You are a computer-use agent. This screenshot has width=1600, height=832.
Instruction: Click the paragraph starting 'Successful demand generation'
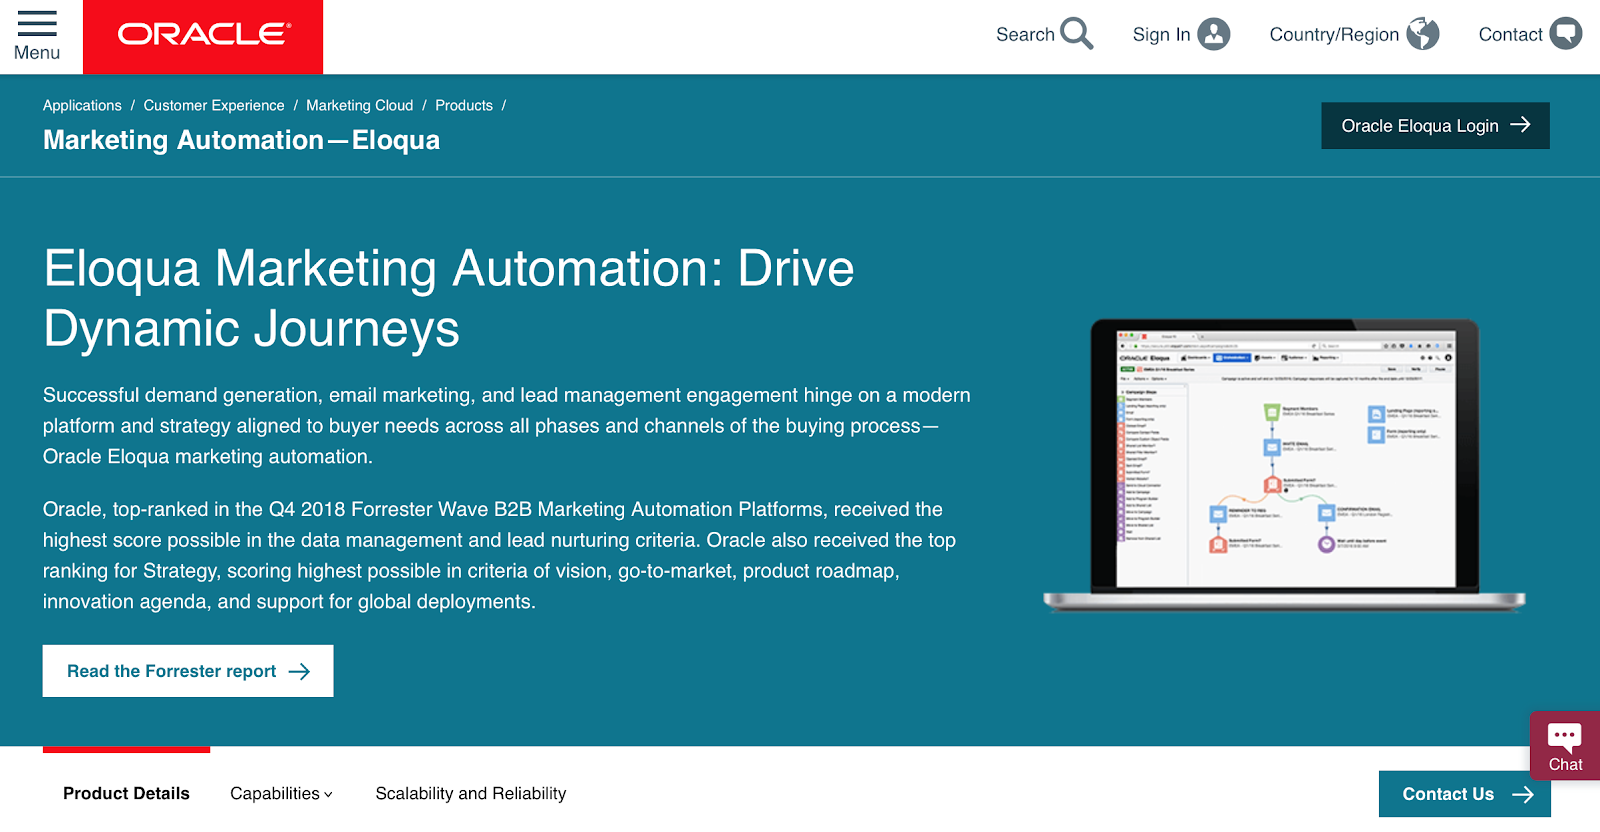click(x=507, y=426)
